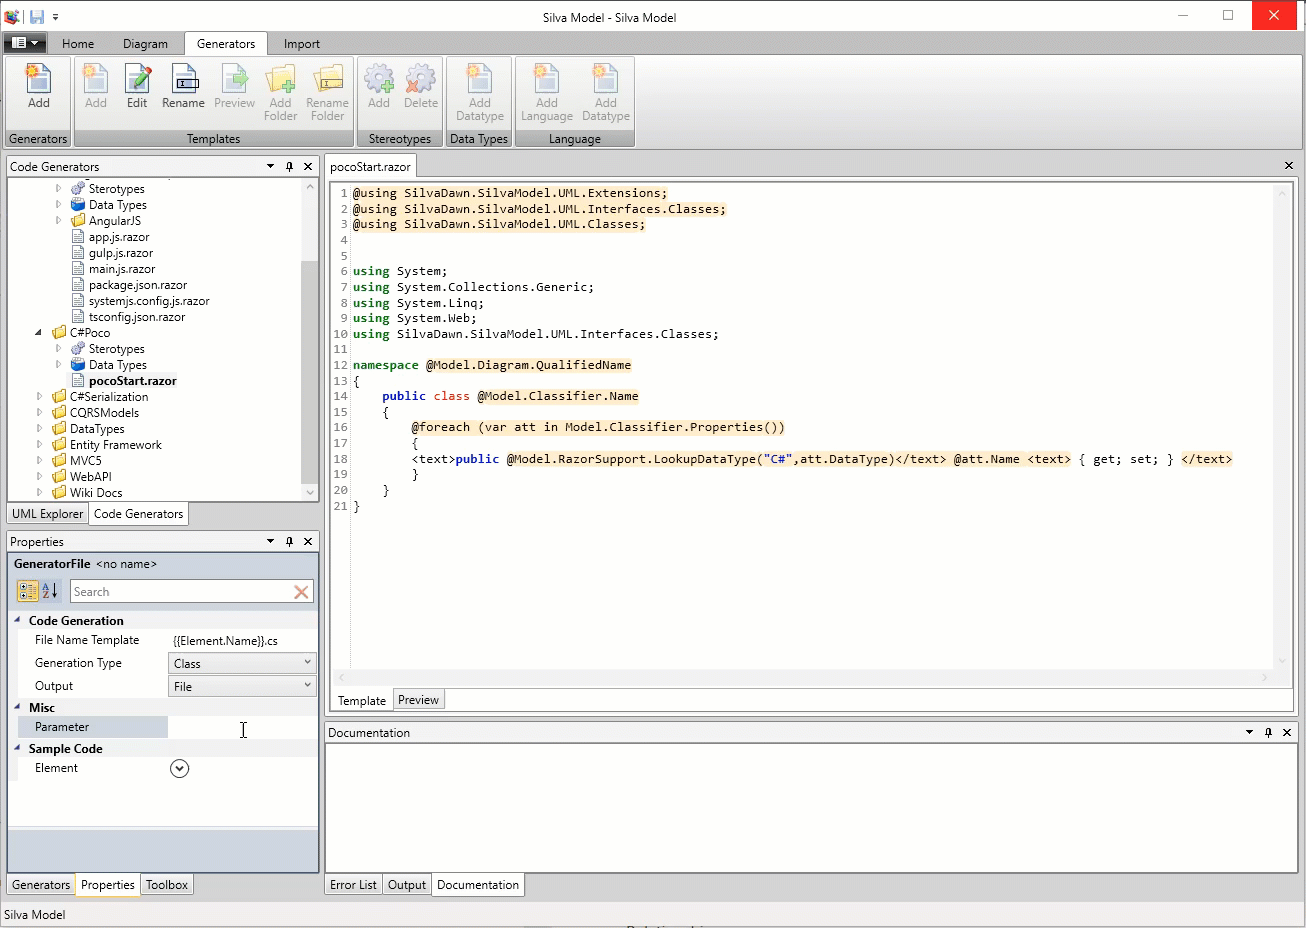Click the Rename Folder ribbon icon
The image size is (1306, 928).
pos(327,92)
